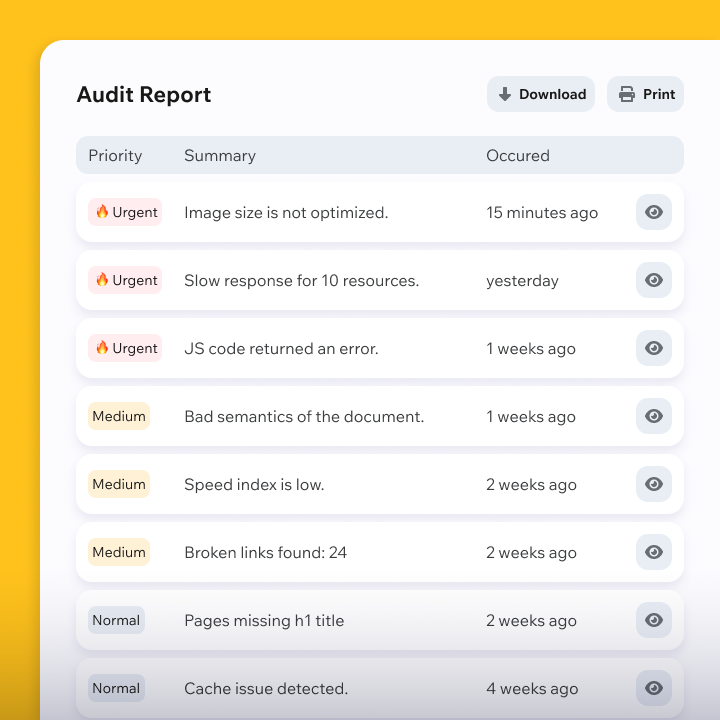
Task: Select the Audit Report heading
Action: 144,95
